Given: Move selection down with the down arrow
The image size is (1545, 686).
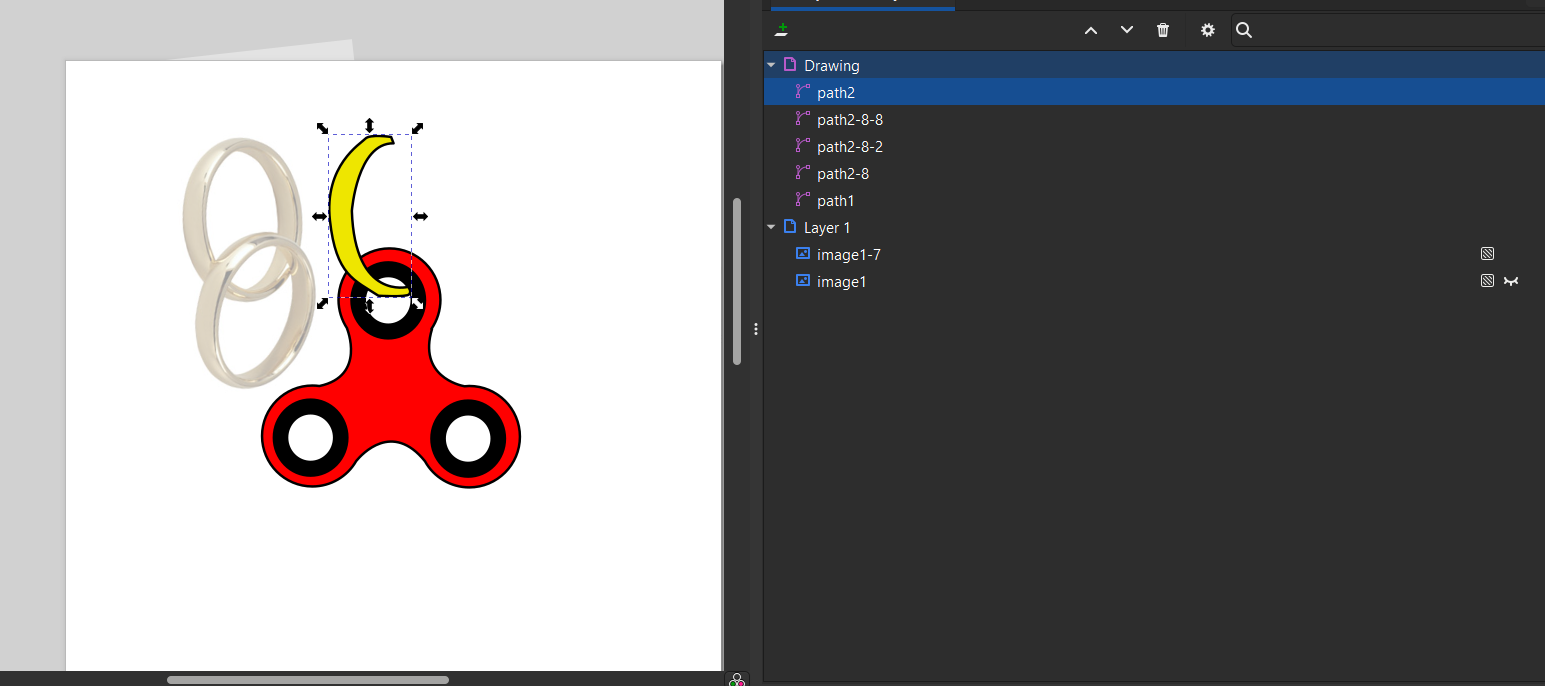Looking at the screenshot, I should click(1127, 30).
